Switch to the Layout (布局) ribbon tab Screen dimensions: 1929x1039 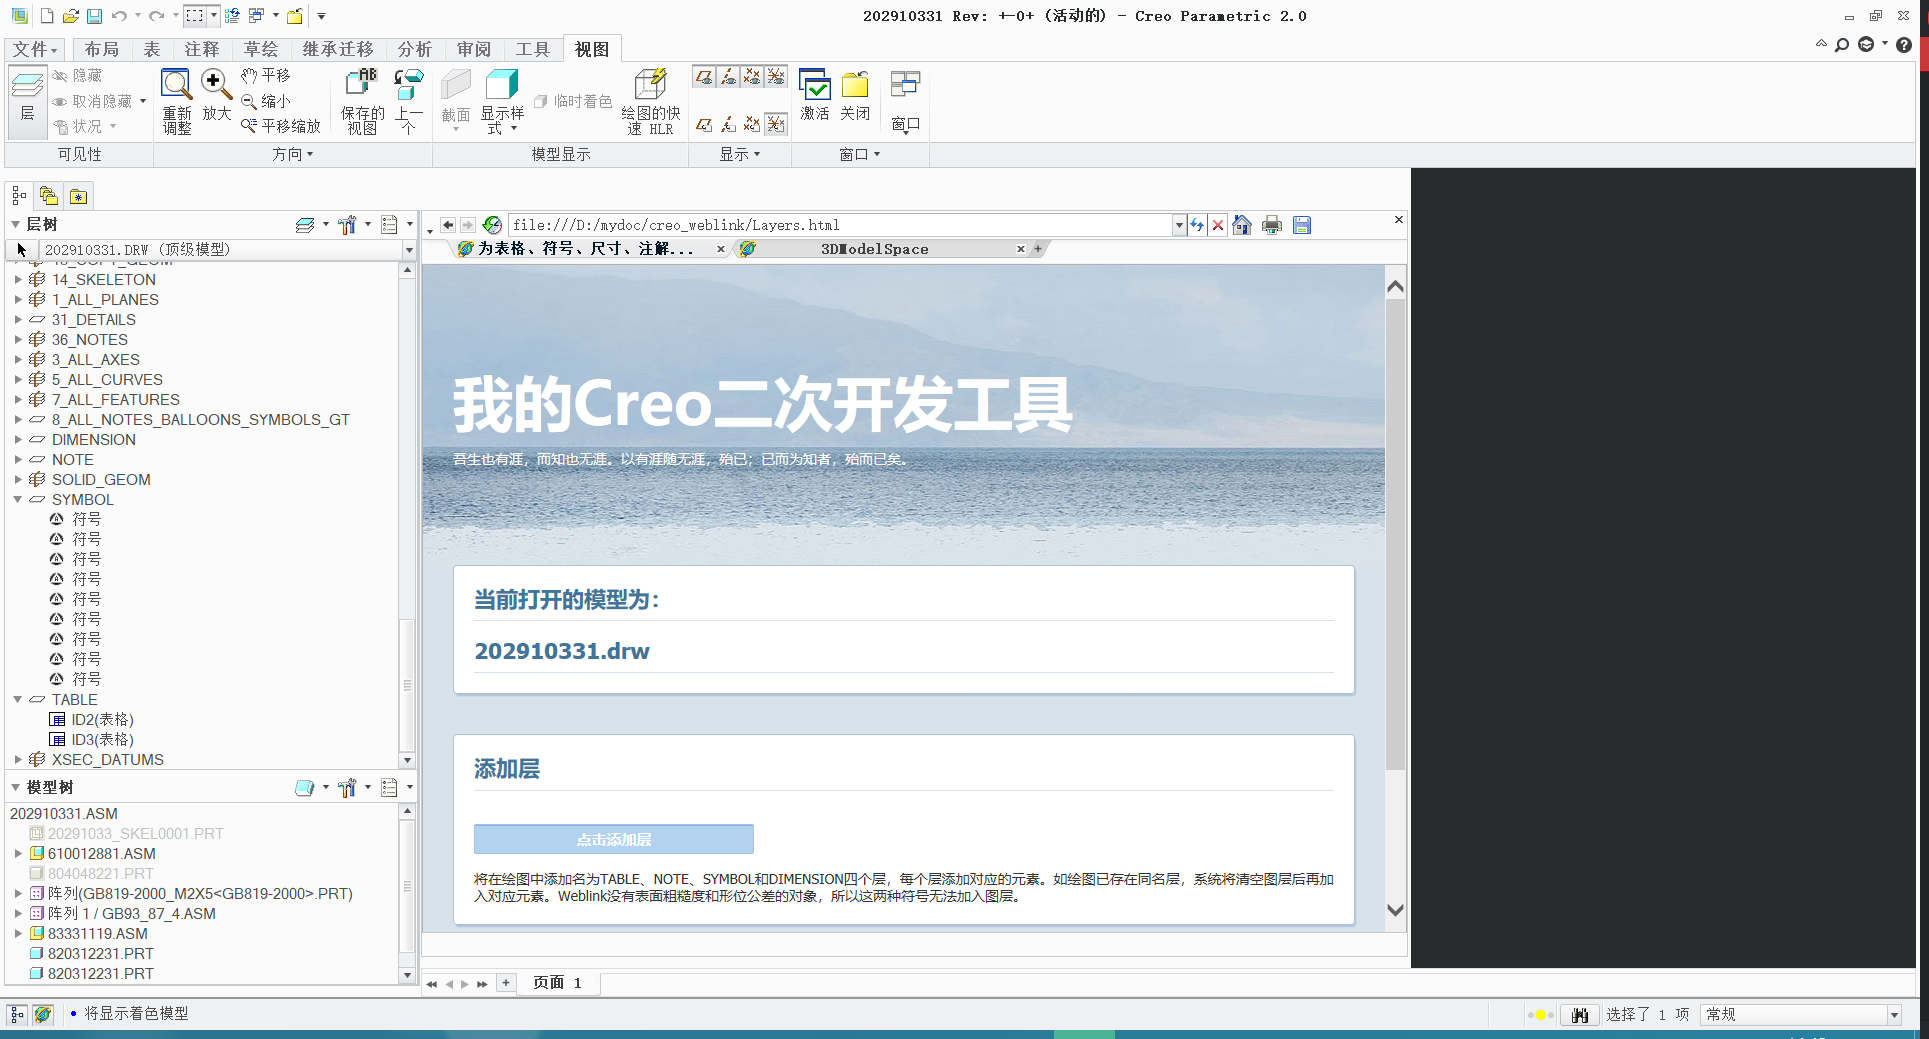click(102, 49)
